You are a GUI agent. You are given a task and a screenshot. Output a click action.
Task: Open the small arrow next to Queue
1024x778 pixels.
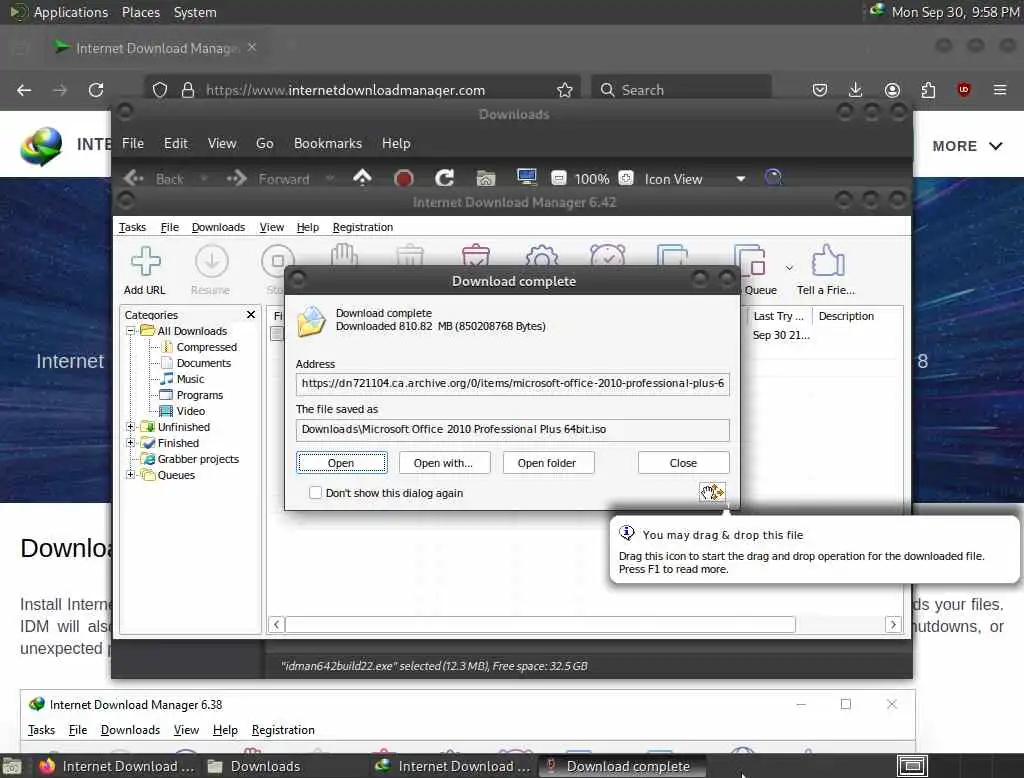pyautogui.click(x=790, y=268)
